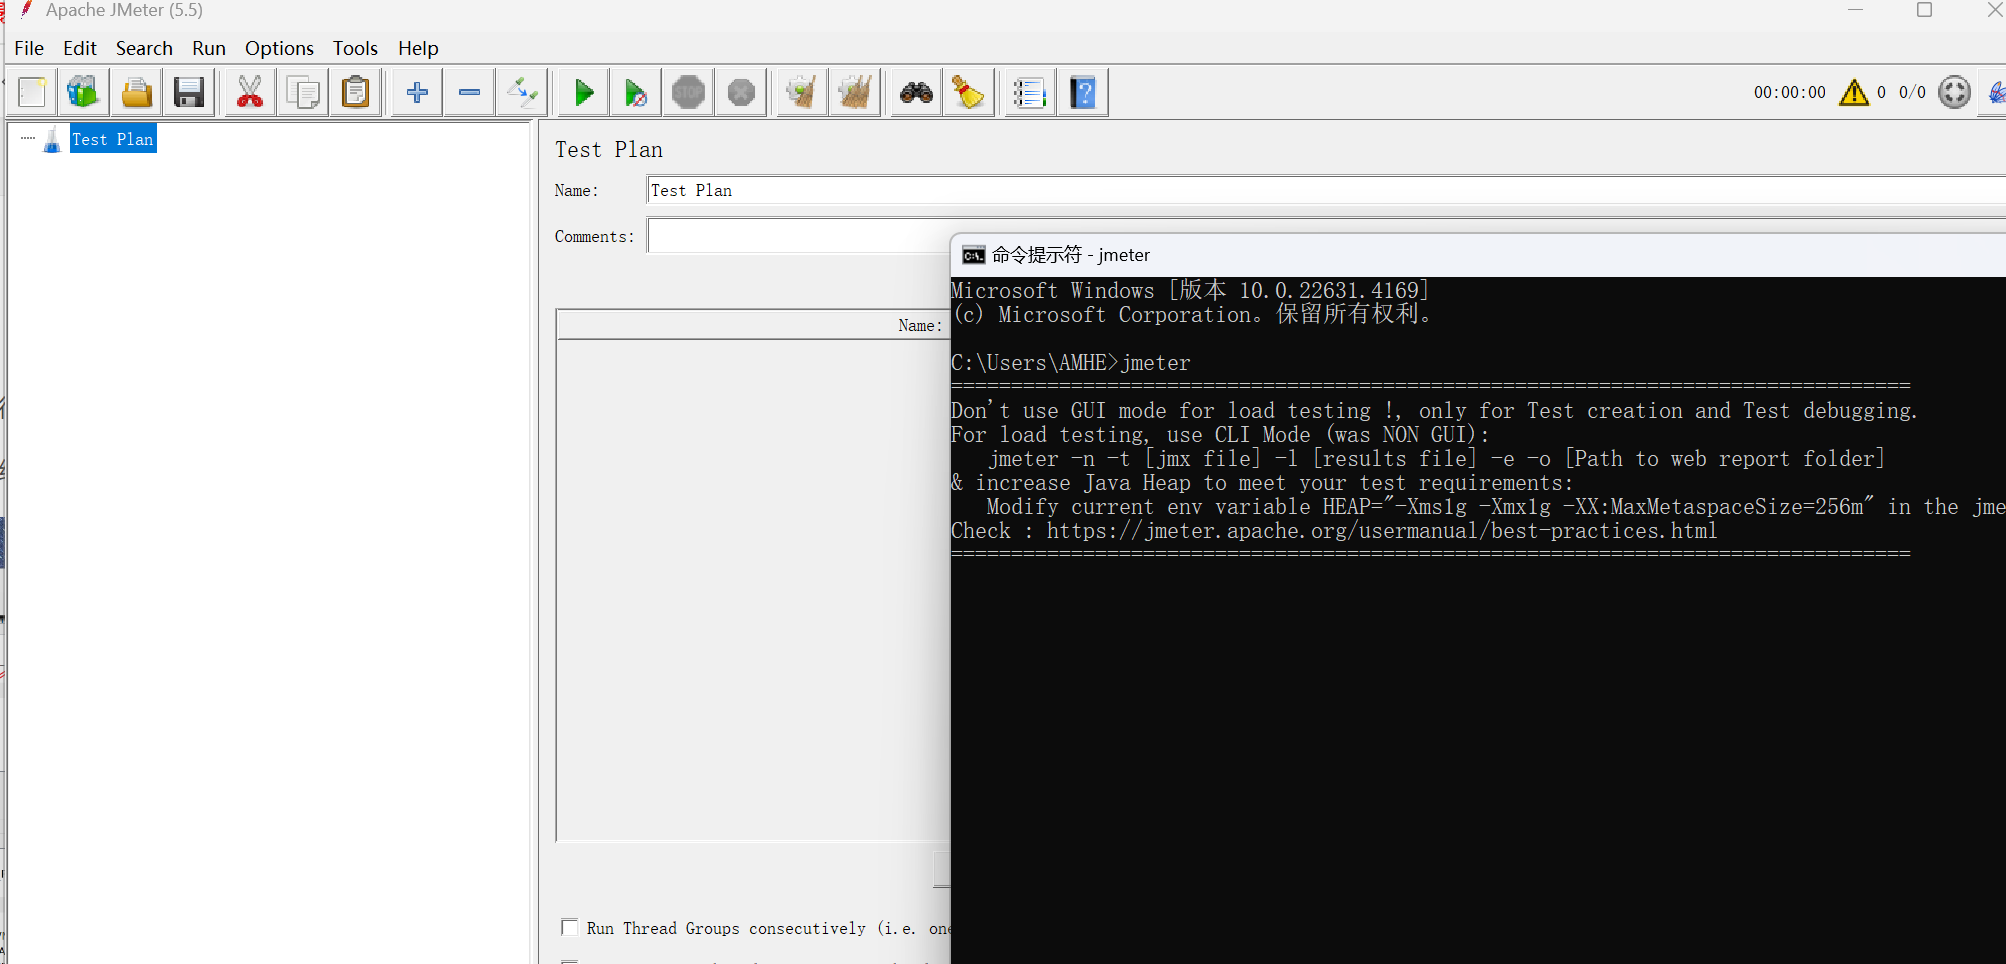Expand all nodes with plus icon
The image size is (2006, 964).
[x=417, y=93]
